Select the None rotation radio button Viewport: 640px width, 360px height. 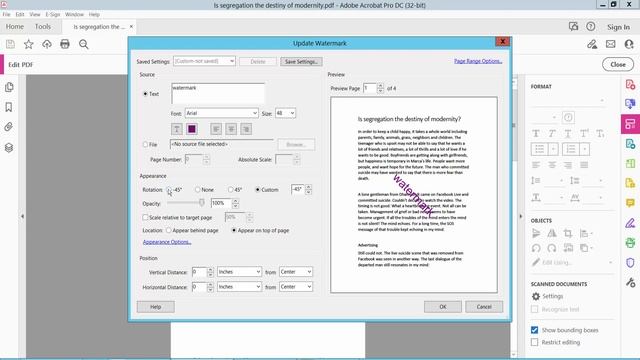(x=198, y=190)
